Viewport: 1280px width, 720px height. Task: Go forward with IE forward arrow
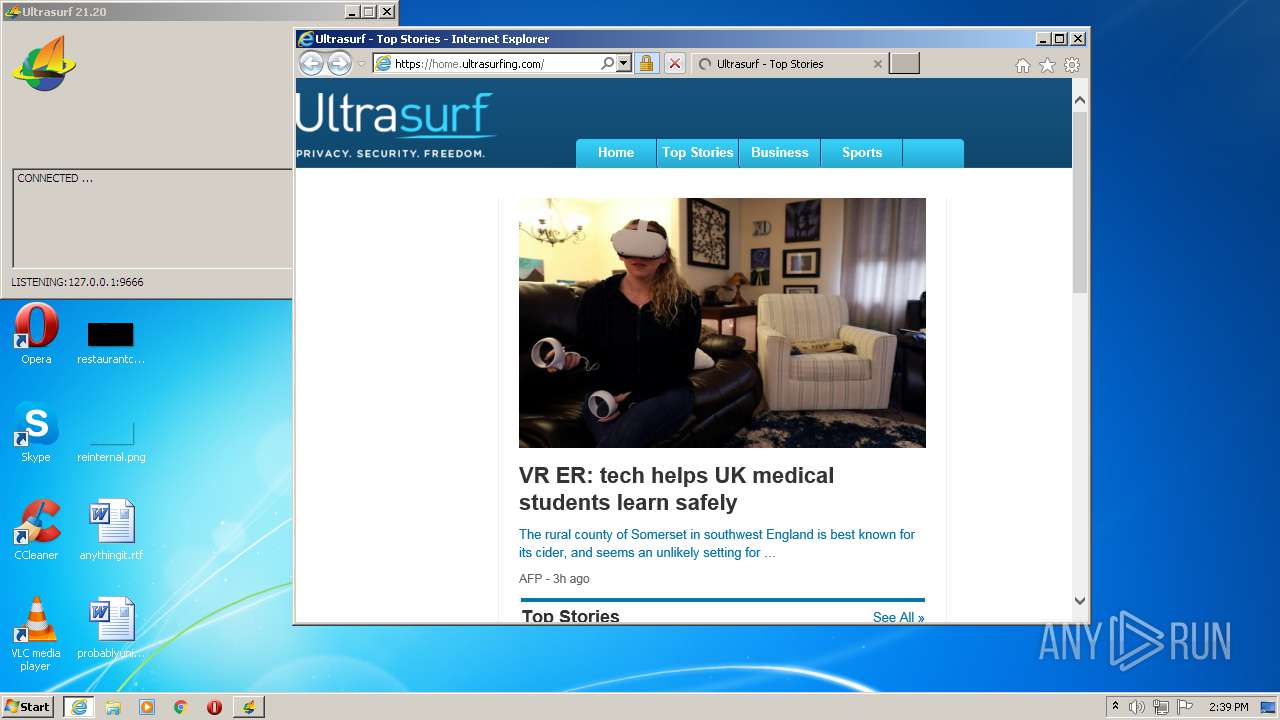coord(340,64)
